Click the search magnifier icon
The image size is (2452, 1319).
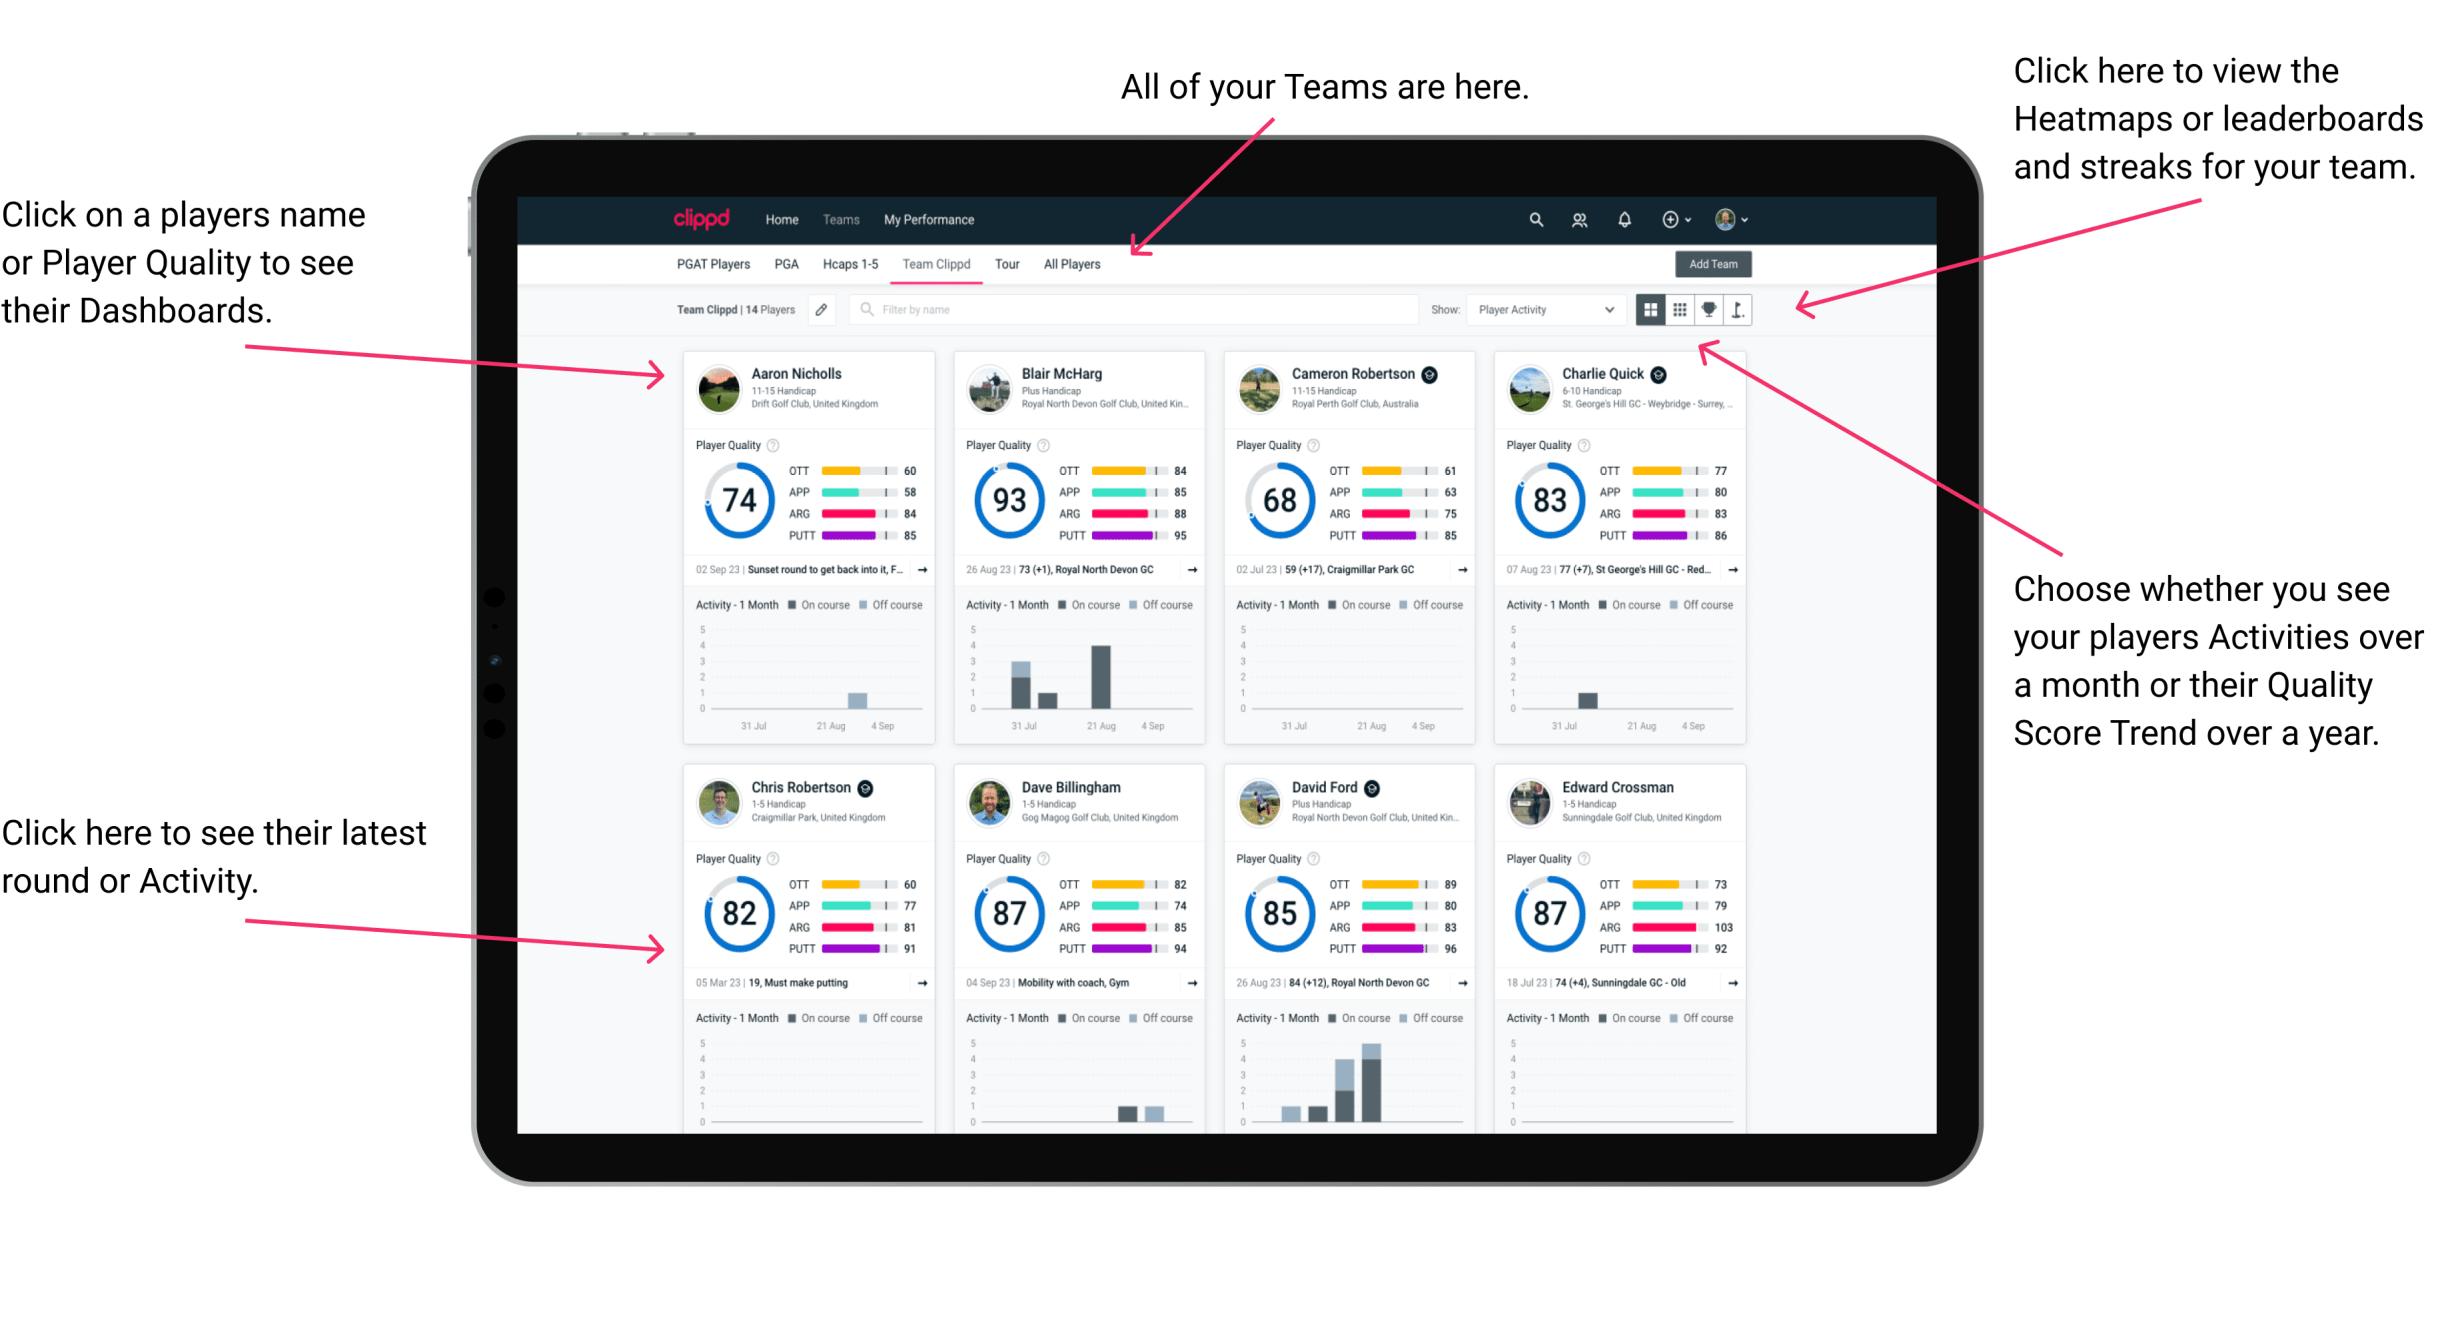[1535, 218]
